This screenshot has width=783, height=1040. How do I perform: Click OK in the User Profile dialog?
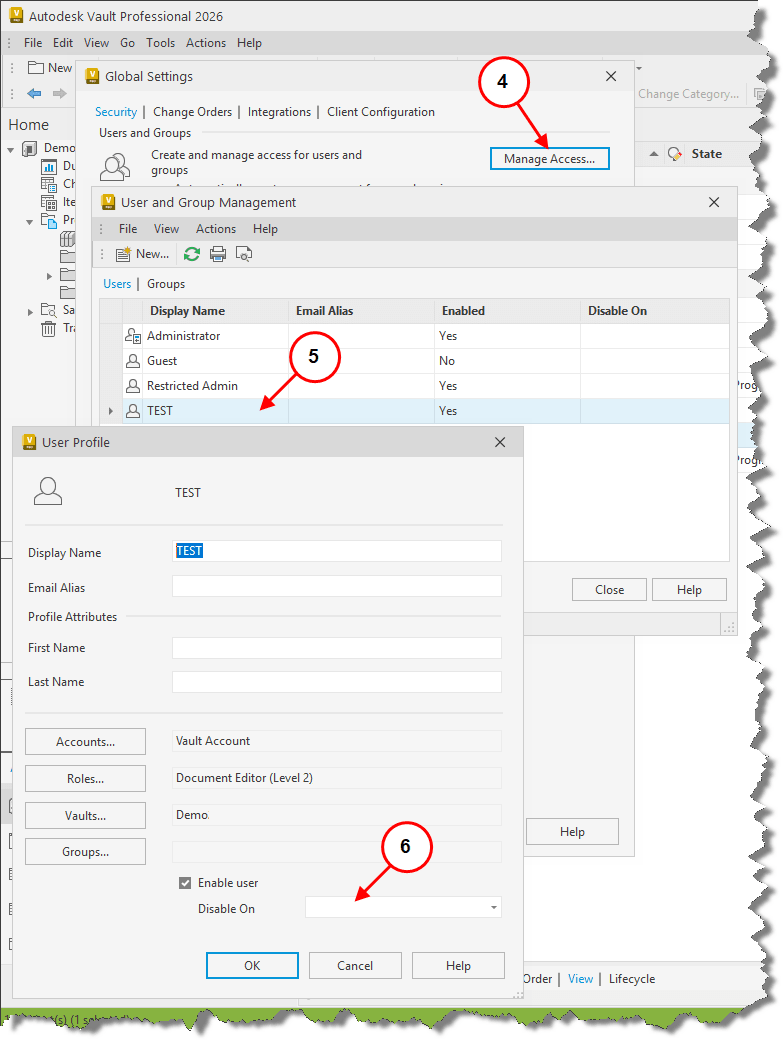[252, 966]
